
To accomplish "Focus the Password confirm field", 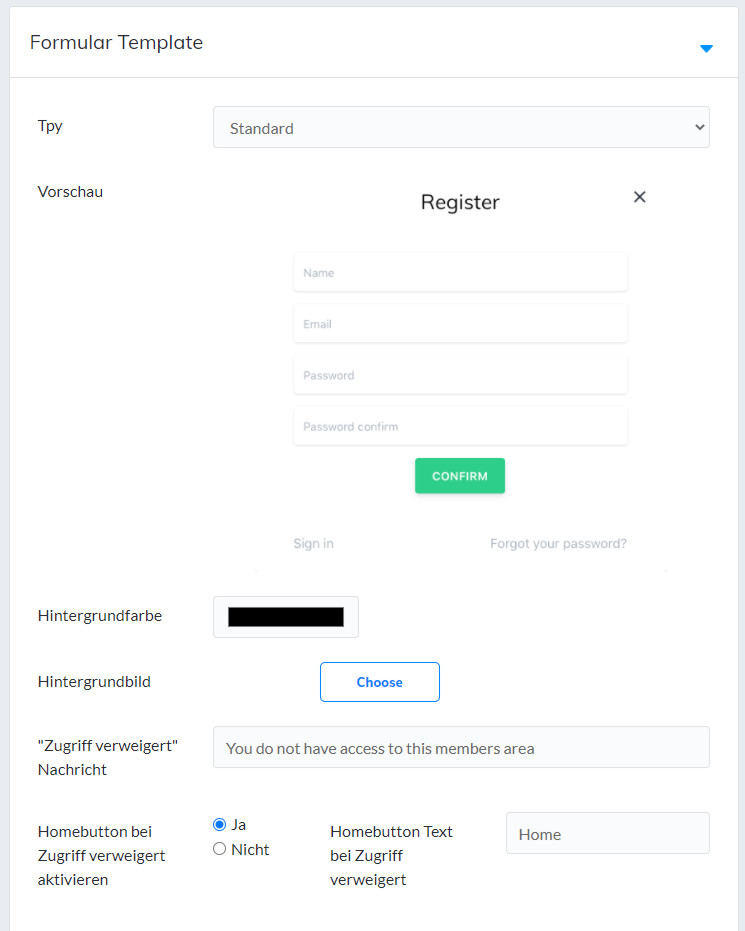I will 460,427.
